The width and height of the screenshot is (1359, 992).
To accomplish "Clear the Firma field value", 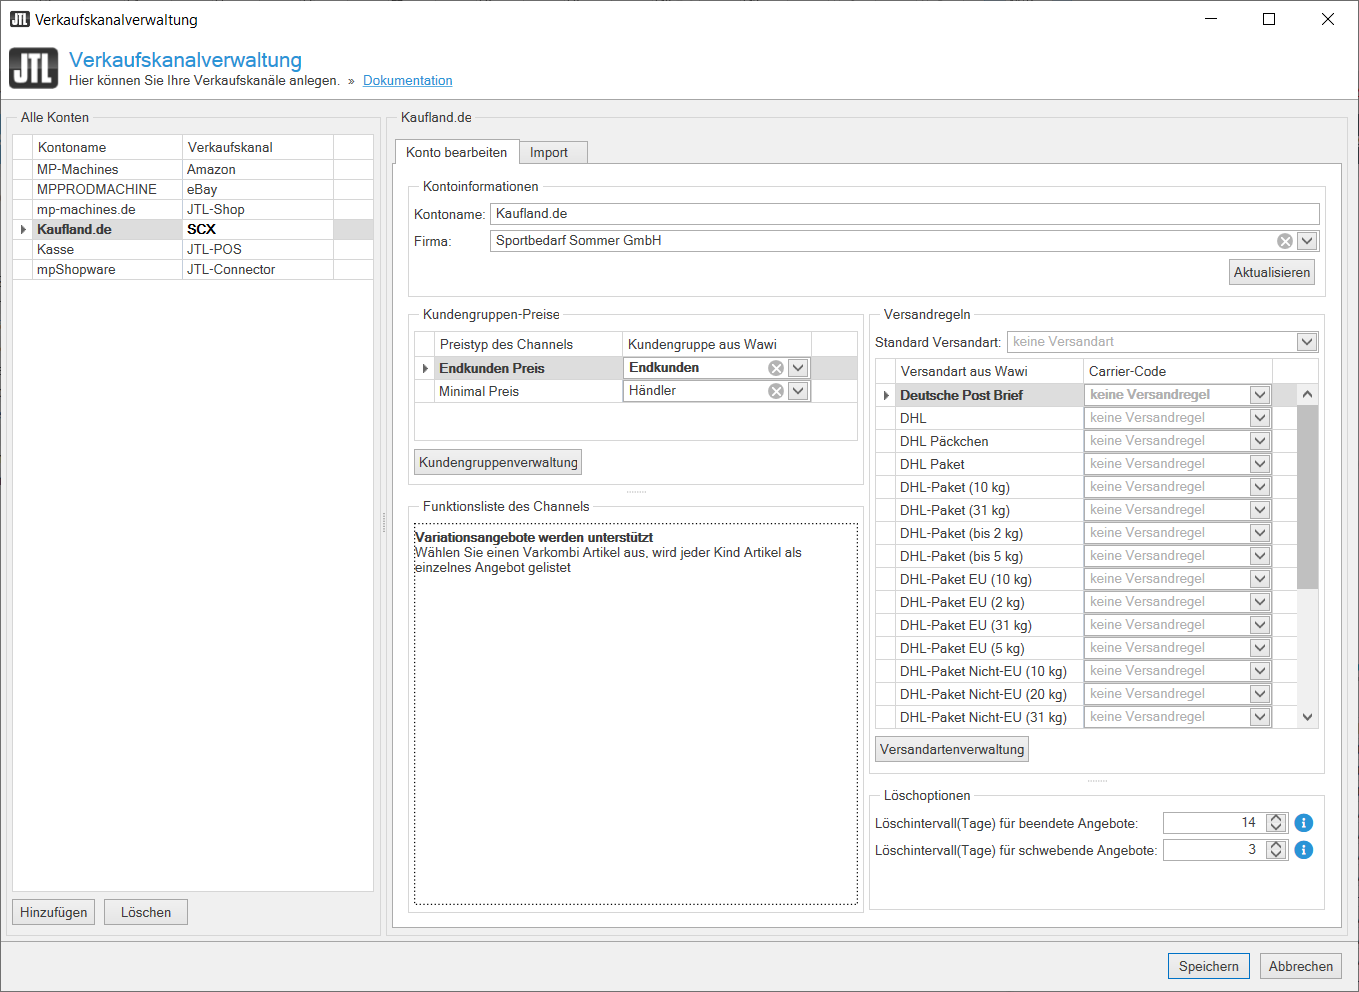I will pos(1285,241).
